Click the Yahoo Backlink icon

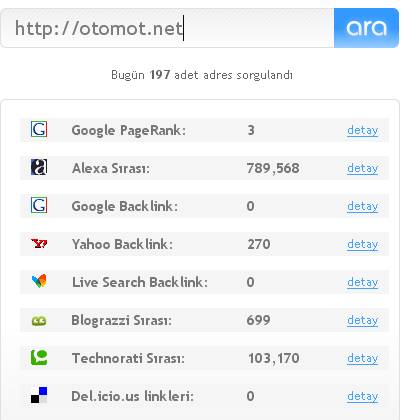(x=39, y=244)
